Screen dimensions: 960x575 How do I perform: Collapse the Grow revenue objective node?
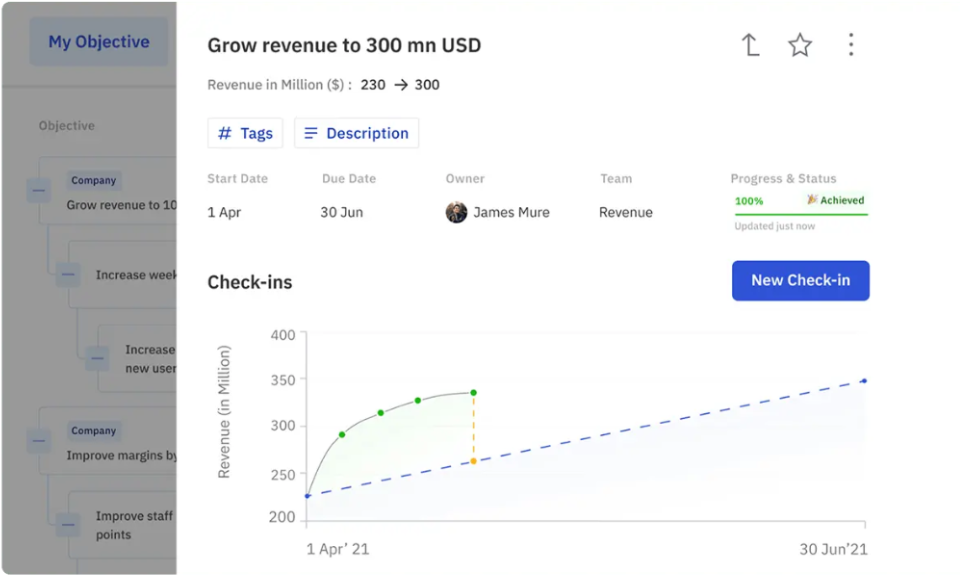point(39,190)
